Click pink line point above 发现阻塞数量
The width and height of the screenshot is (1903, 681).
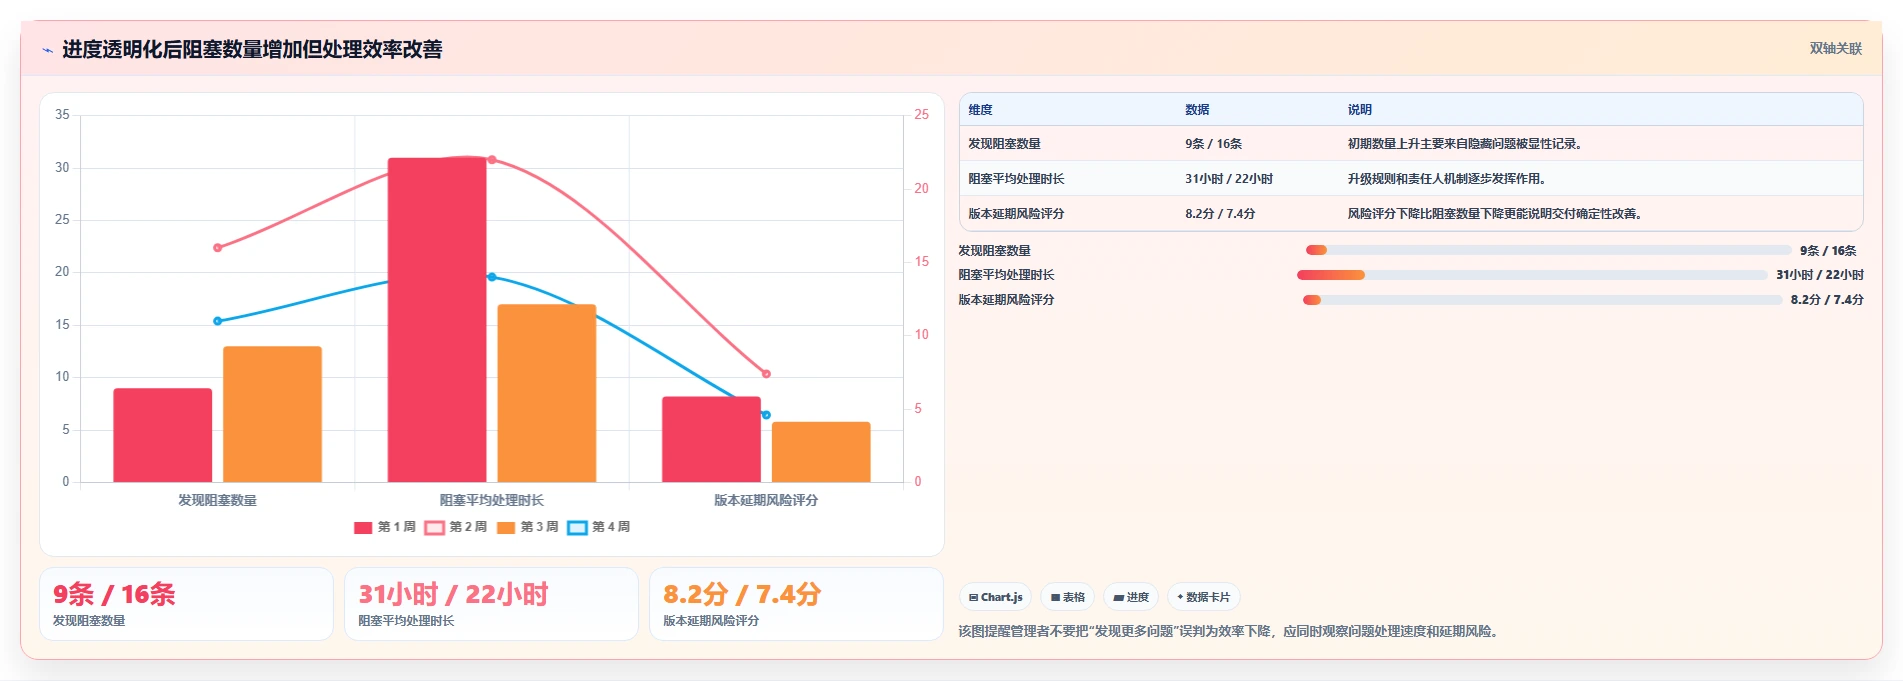218,248
